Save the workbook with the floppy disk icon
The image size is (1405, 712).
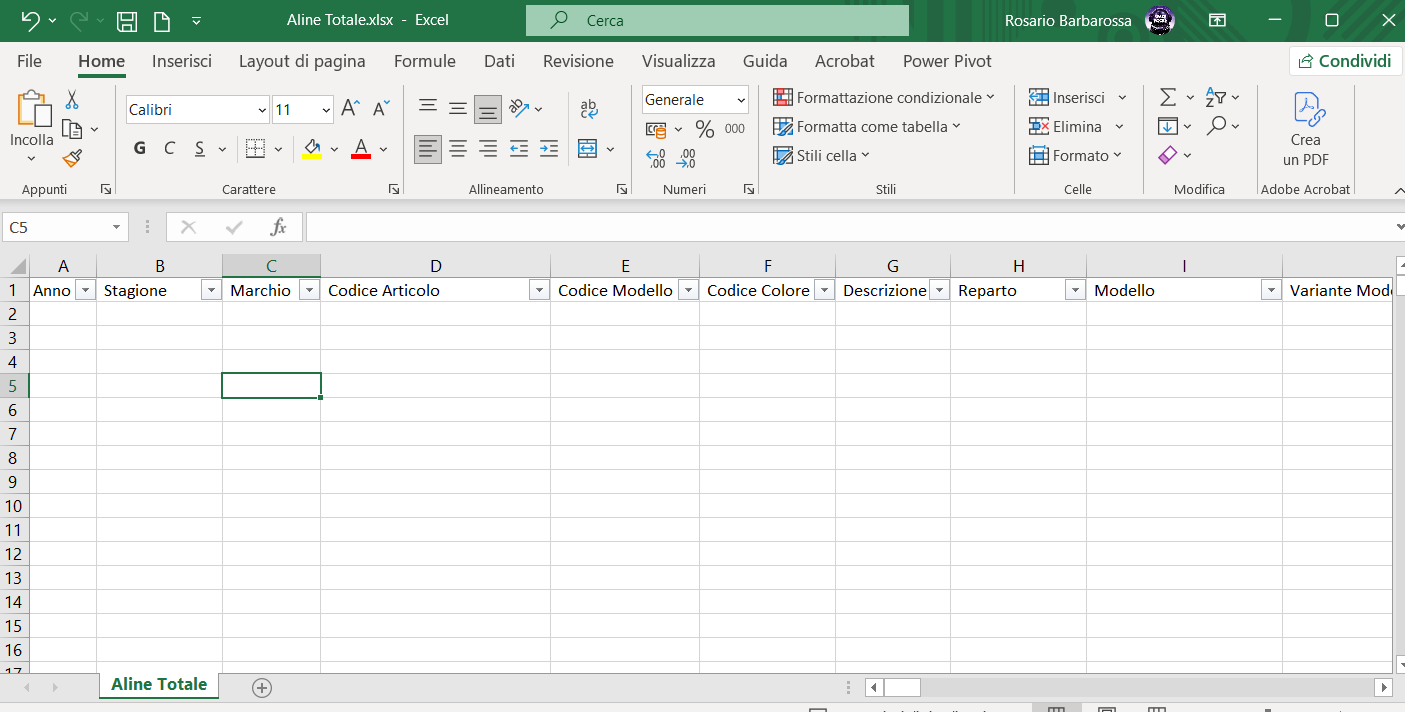pos(127,20)
